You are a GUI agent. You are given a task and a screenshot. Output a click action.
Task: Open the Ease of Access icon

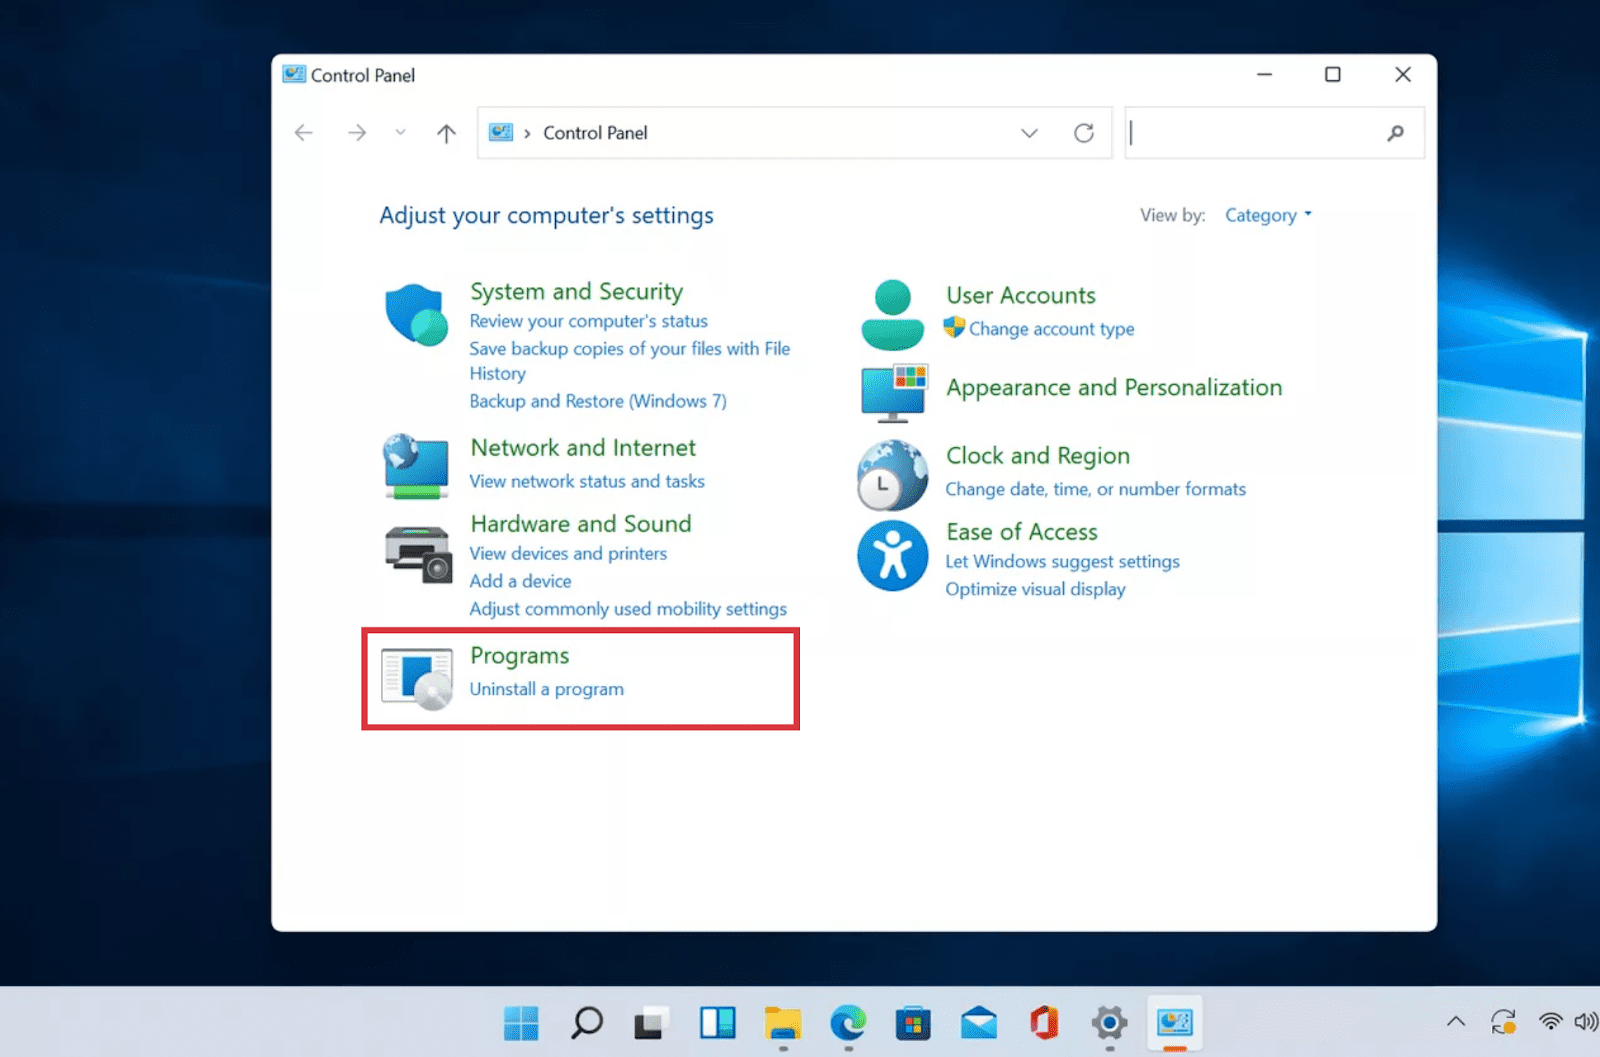892,556
